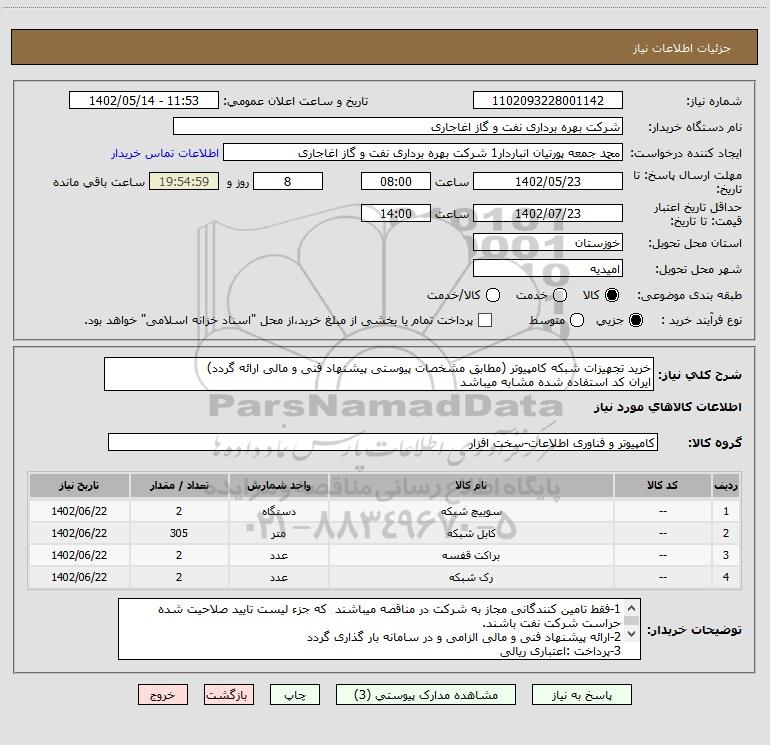
Task: Click item name 'سوییچ شبکه'
Action: click(471, 511)
